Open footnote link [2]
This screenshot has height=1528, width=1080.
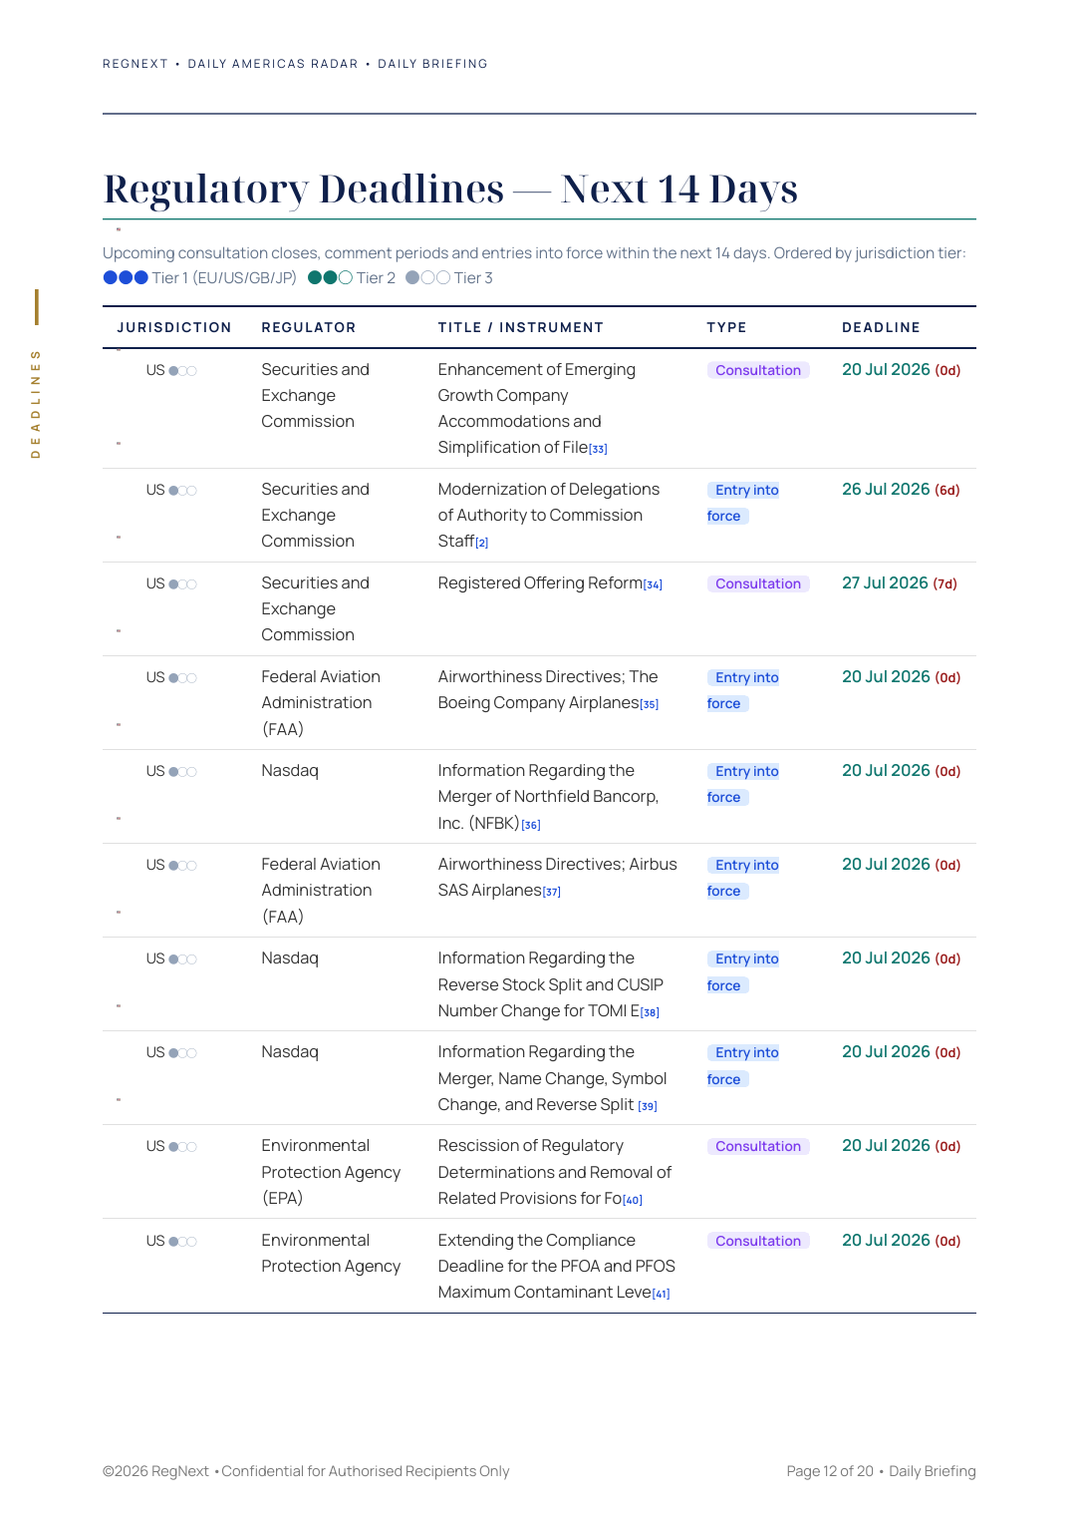(x=482, y=543)
